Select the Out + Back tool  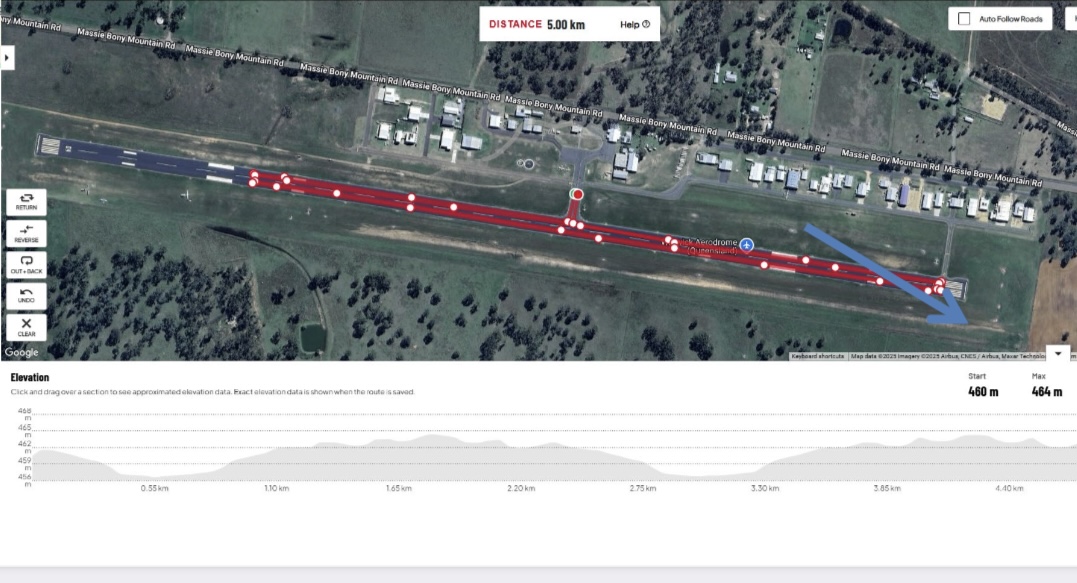coord(26,265)
